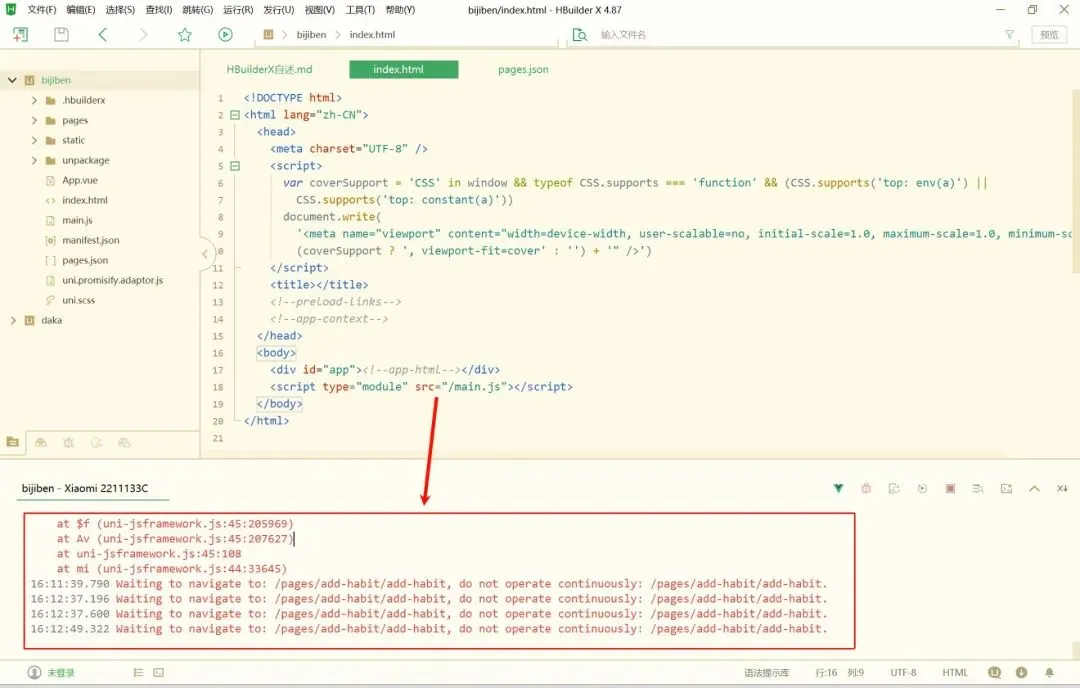Click index.html in the breadcrumb path

coord(372,34)
